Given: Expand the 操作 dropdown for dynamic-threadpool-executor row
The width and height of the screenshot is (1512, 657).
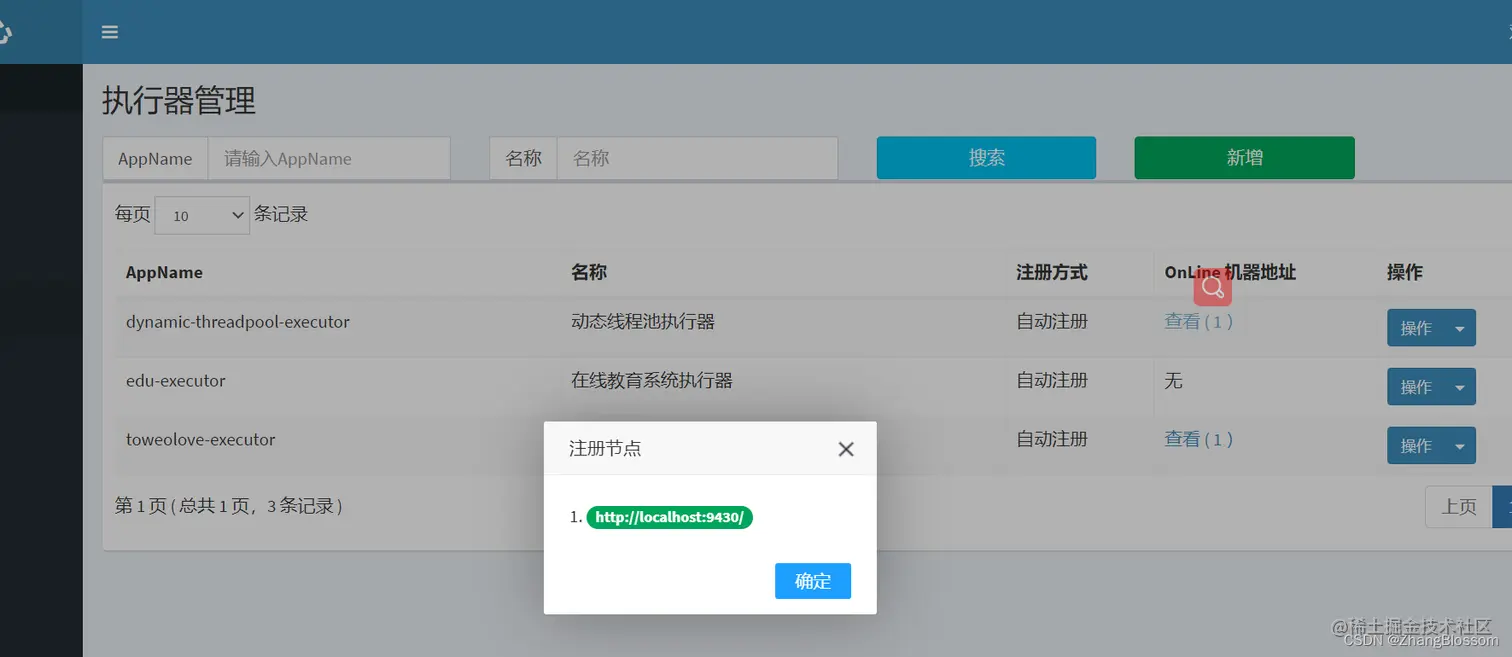Looking at the screenshot, I should (1431, 327).
